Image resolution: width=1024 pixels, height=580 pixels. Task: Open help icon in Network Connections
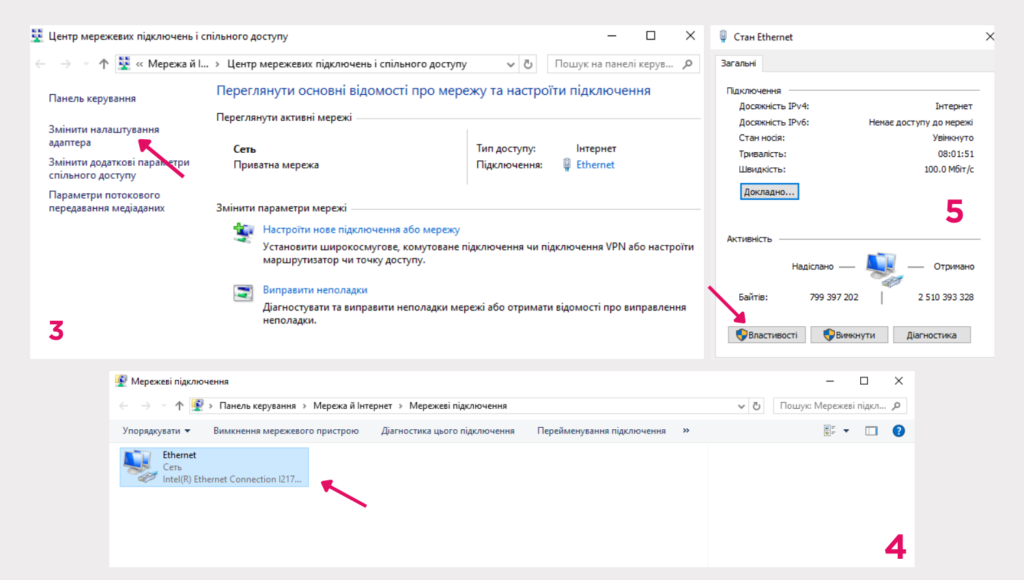[899, 430]
